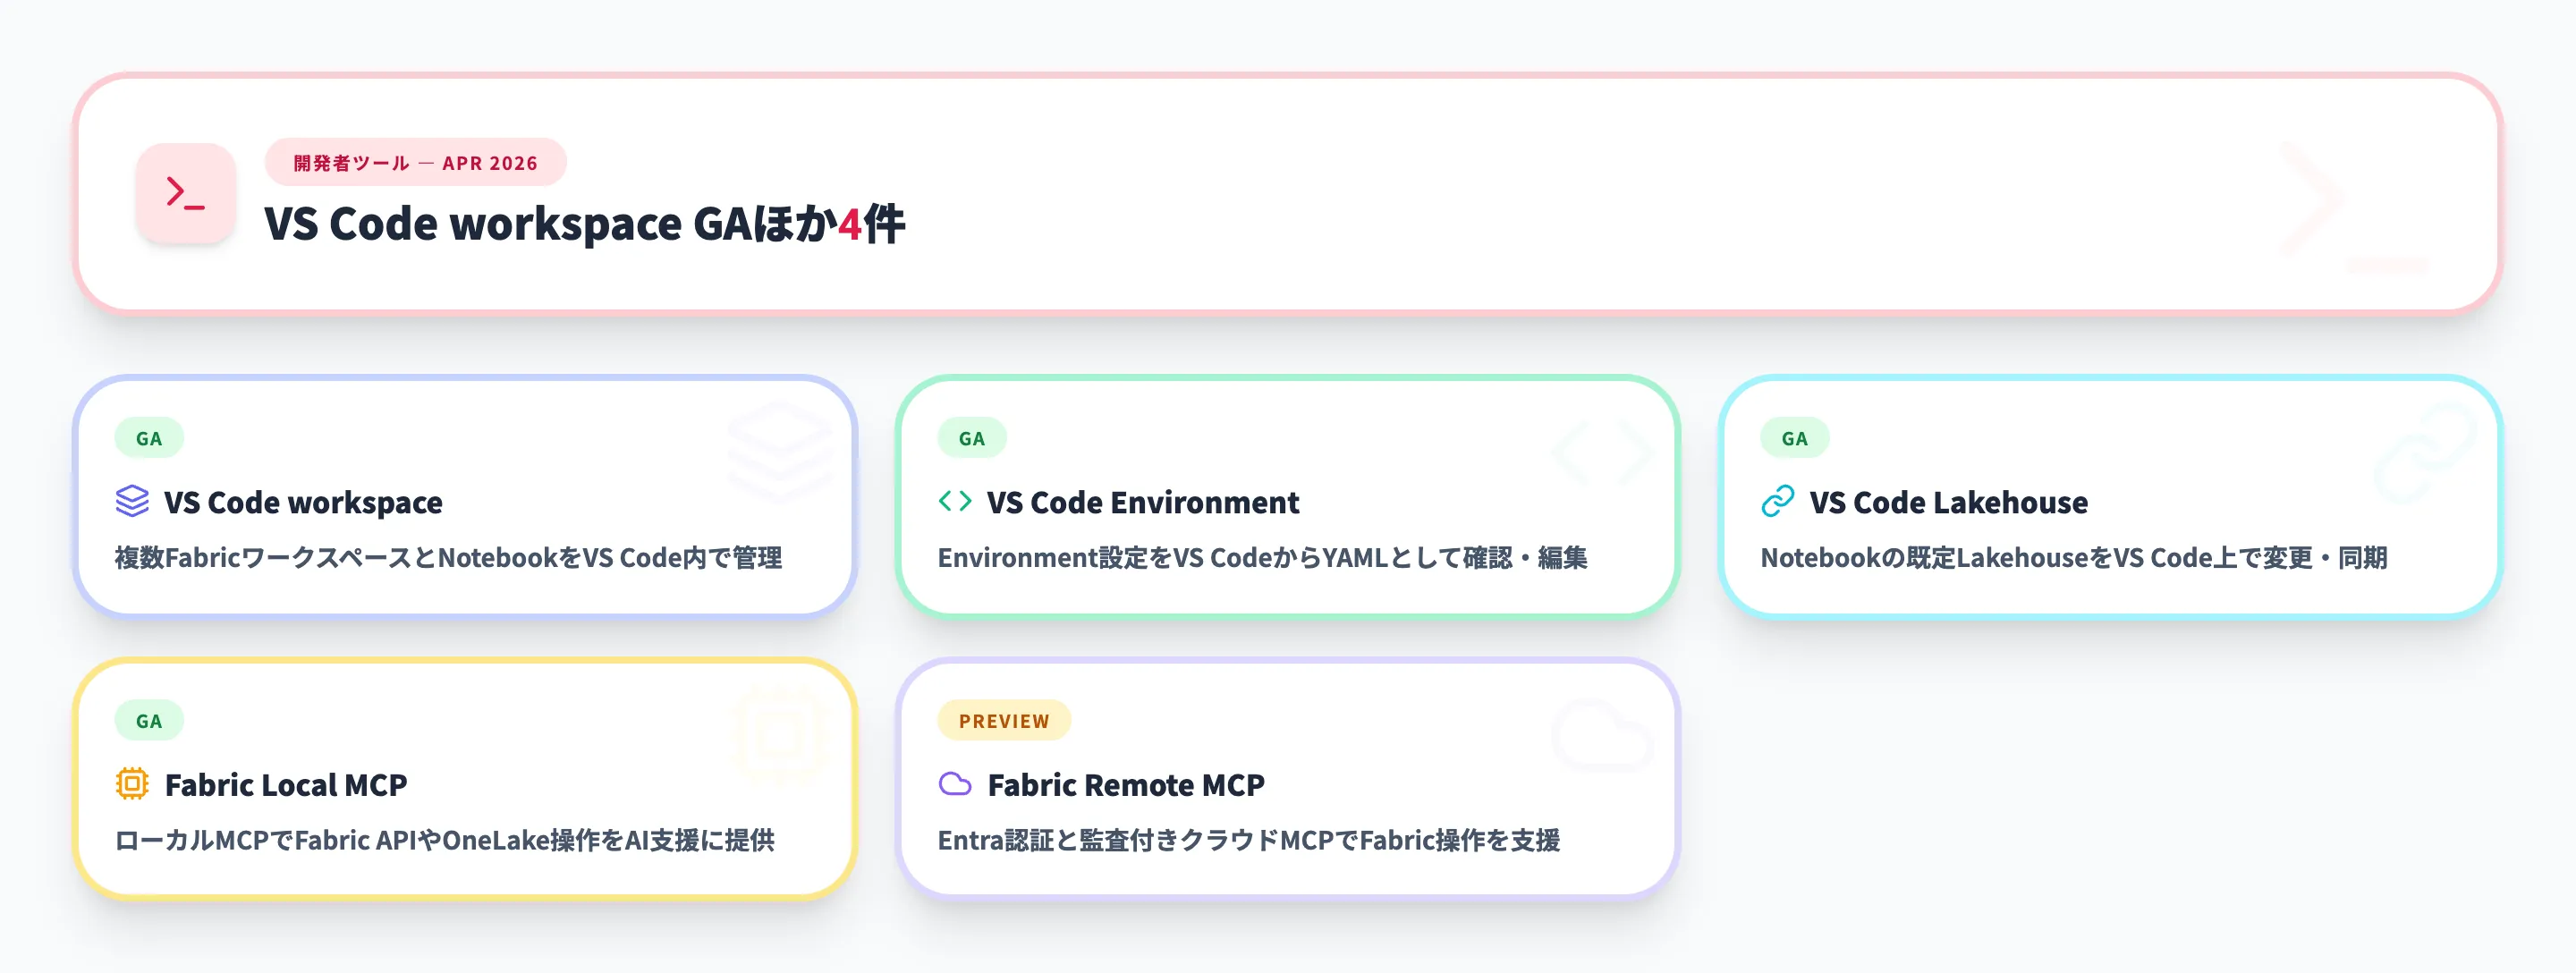The image size is (2576, 973).
Task: Select the Fabric Local MCP heading
Action: (x=286, y=785)
